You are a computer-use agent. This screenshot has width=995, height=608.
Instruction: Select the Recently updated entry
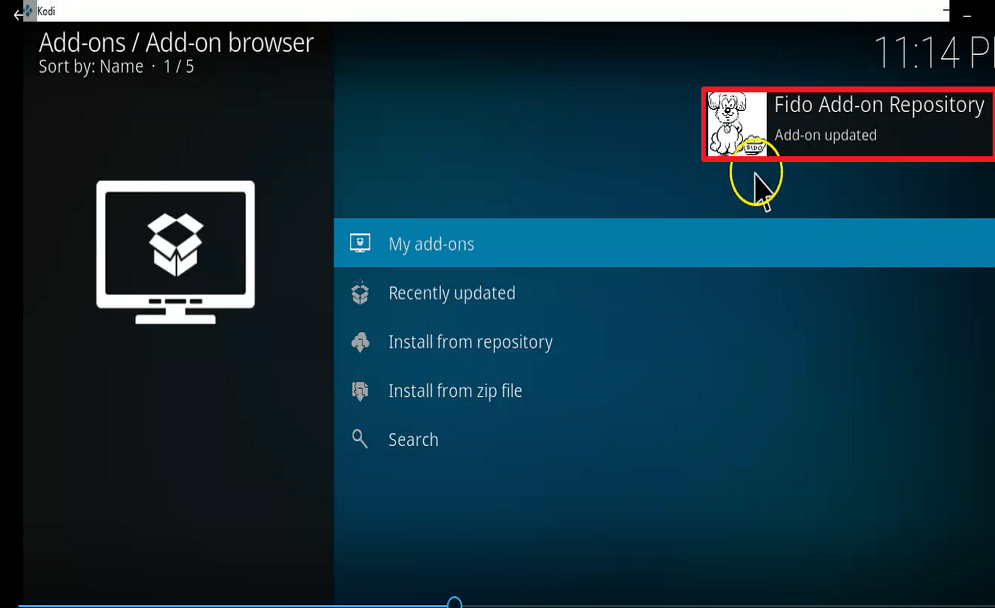664,293
